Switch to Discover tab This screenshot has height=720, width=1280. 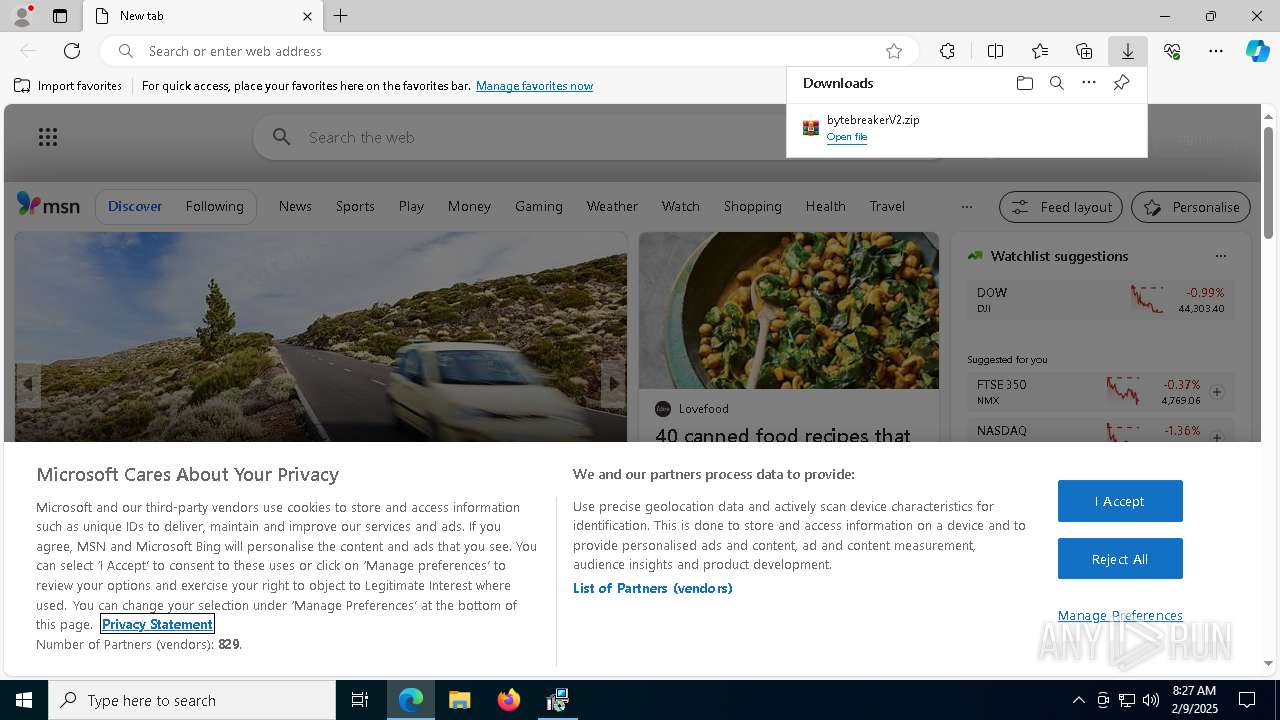(x=135, y=206)
